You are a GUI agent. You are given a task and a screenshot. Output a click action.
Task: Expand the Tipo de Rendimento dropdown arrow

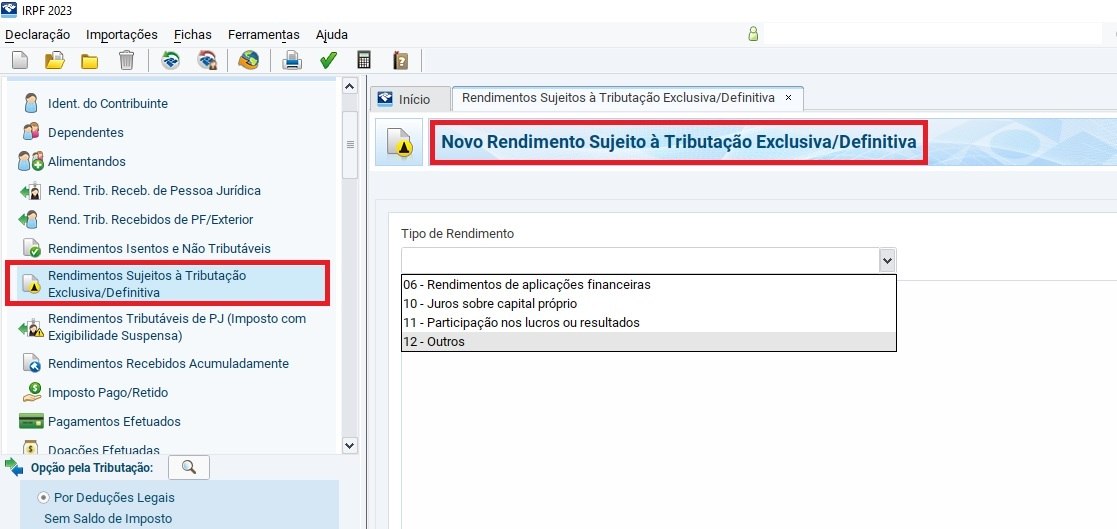[x=886, y=260]
